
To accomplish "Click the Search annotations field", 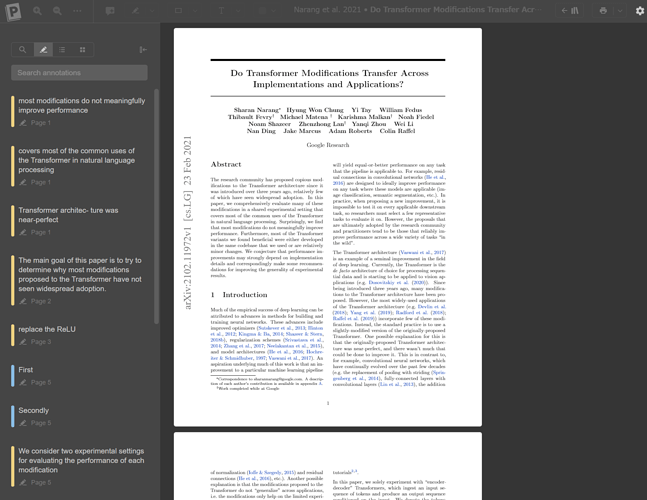I will (79, 73).
